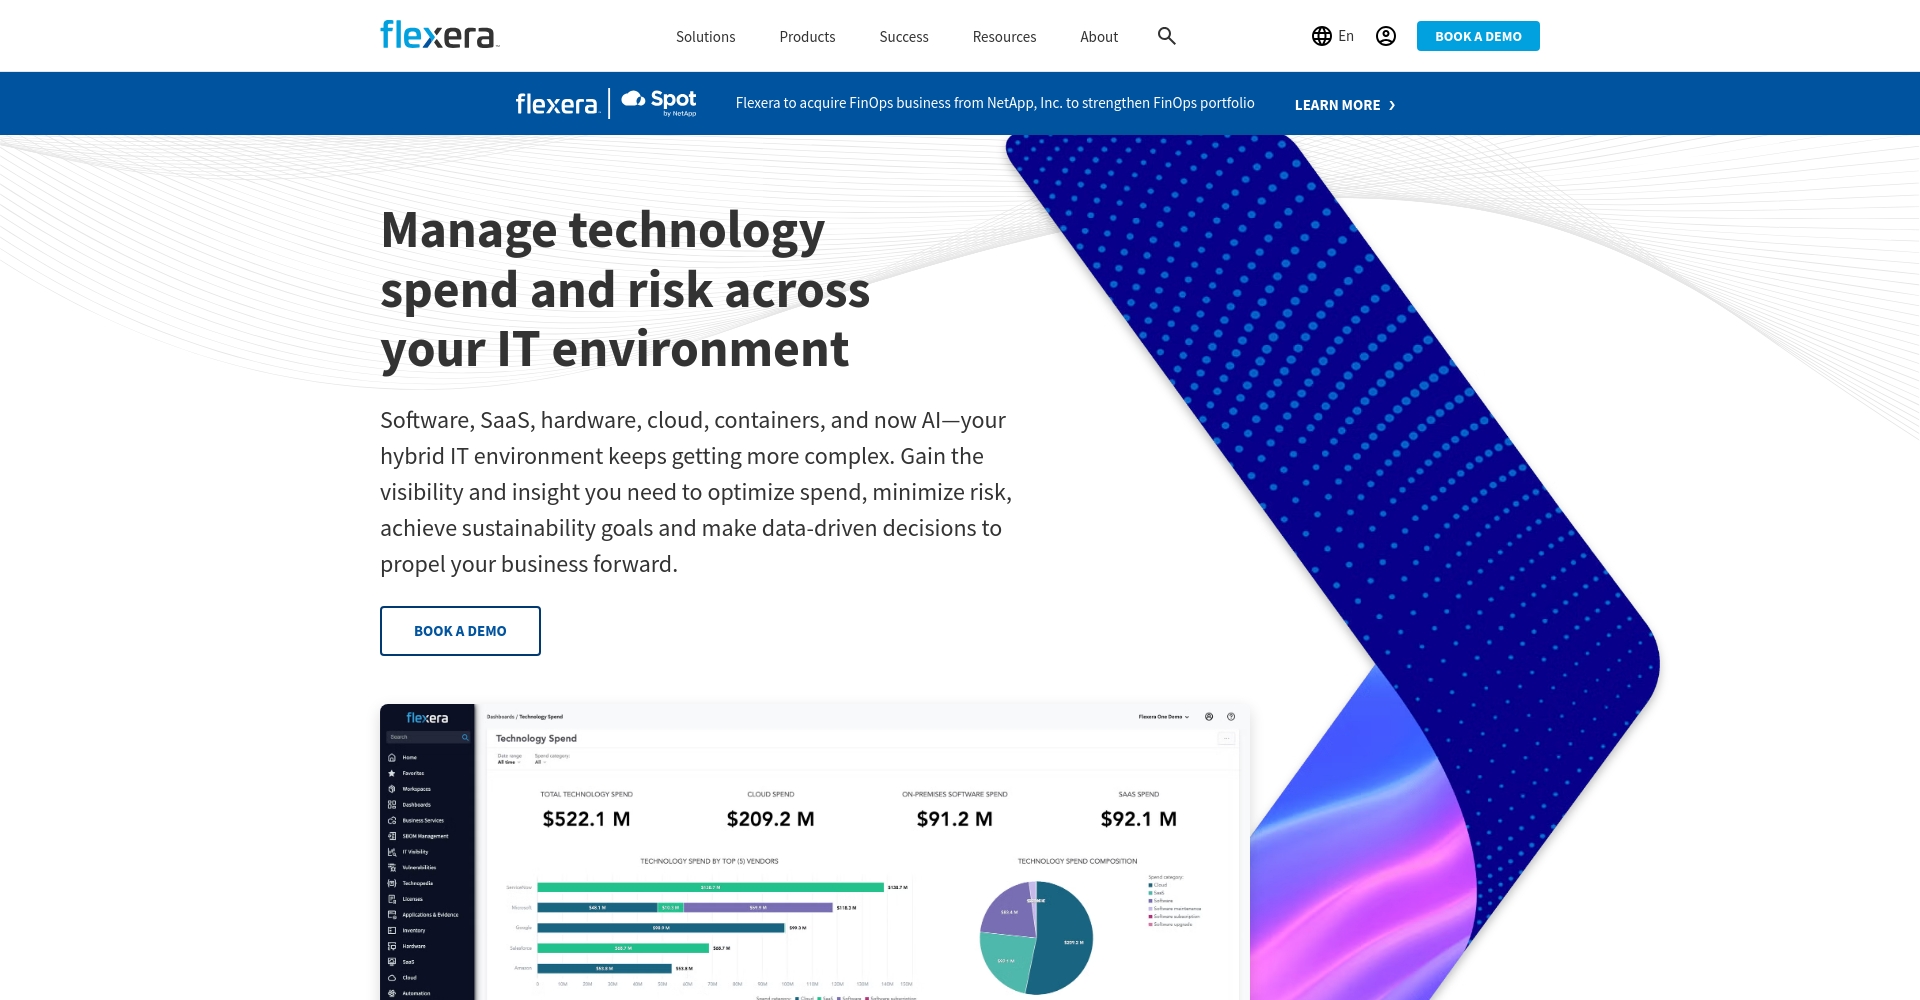
Task: Click the globe language icon
Action: [1321, 36]
